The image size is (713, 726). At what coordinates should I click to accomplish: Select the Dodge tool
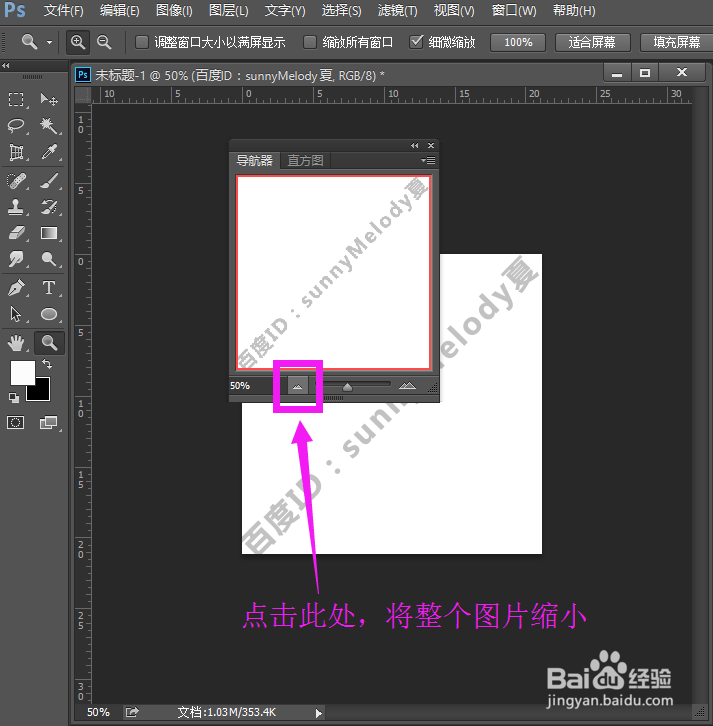pos(49,259)
